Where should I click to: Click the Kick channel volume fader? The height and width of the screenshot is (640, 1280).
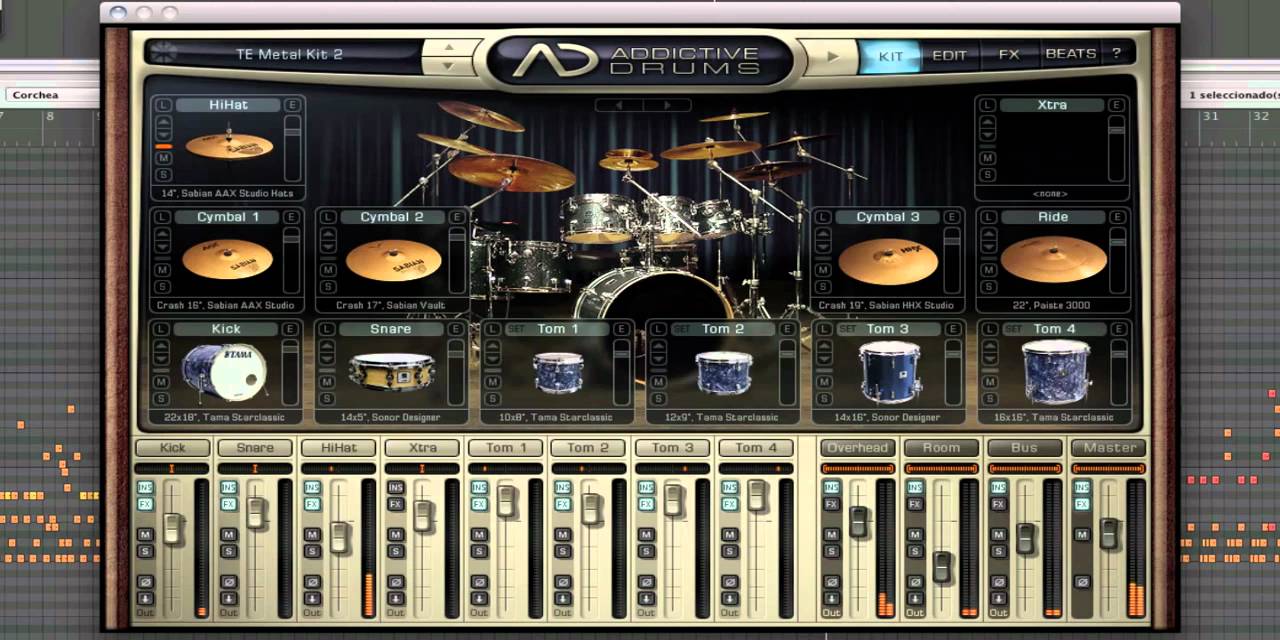[173, 528]
